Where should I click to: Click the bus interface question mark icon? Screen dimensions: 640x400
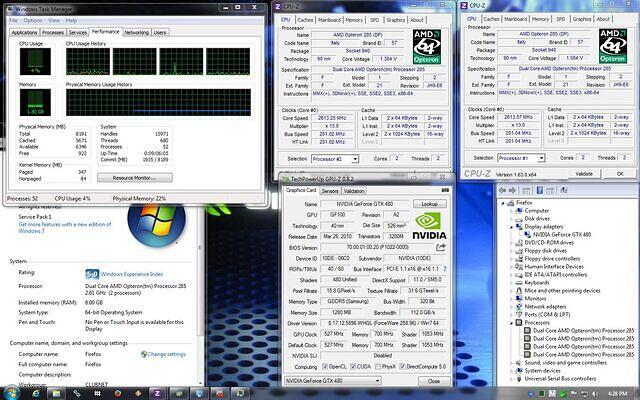[x=445, y=268]
